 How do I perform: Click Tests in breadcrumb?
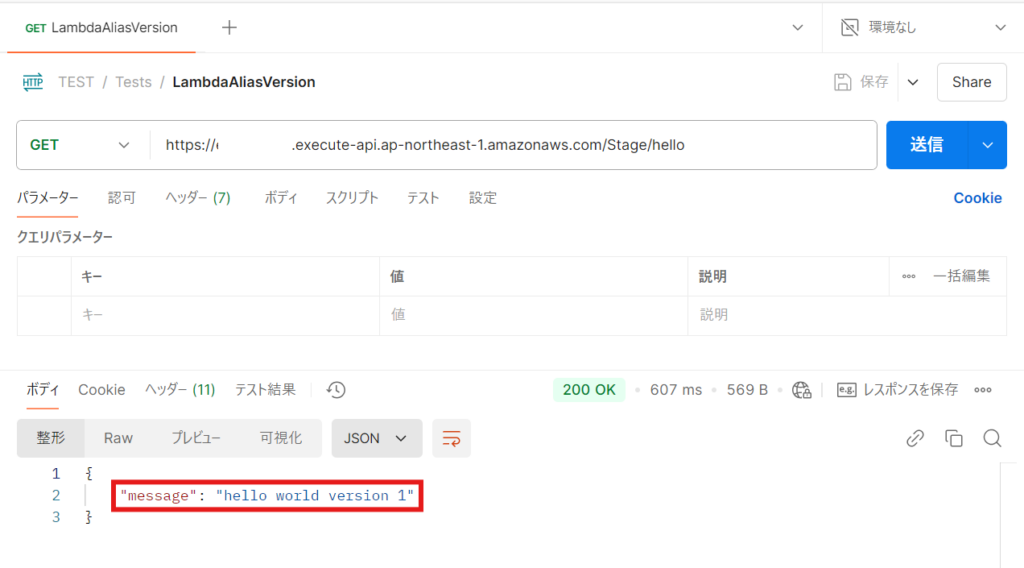pos(133,82)
